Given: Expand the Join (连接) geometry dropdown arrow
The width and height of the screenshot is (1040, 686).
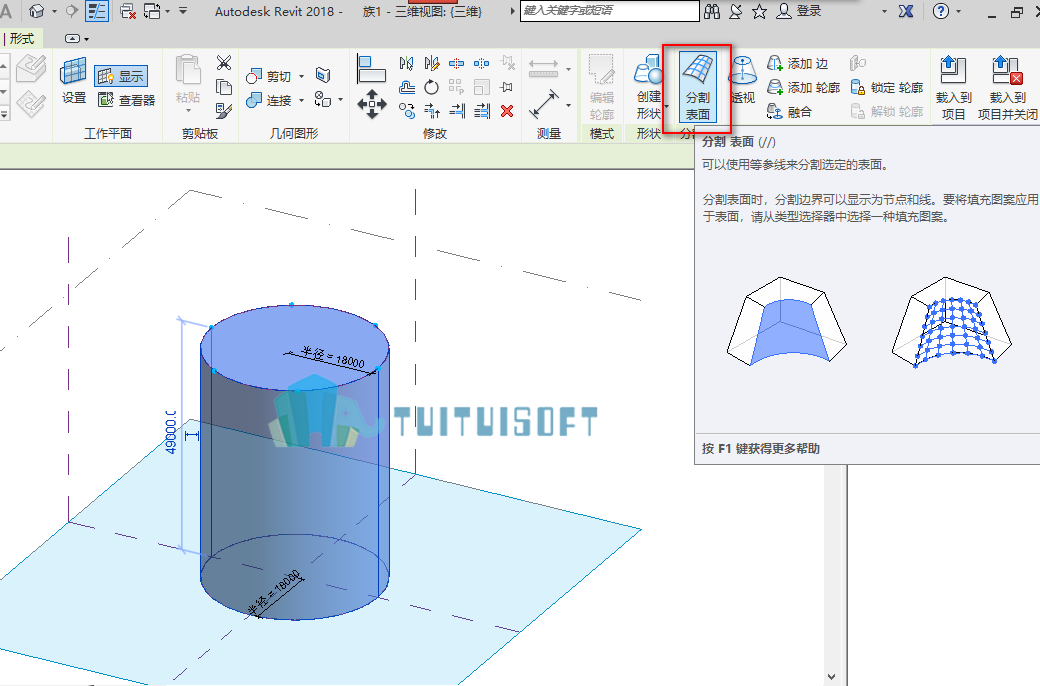Looking at the screenshot, I should [x=302, y=100].
